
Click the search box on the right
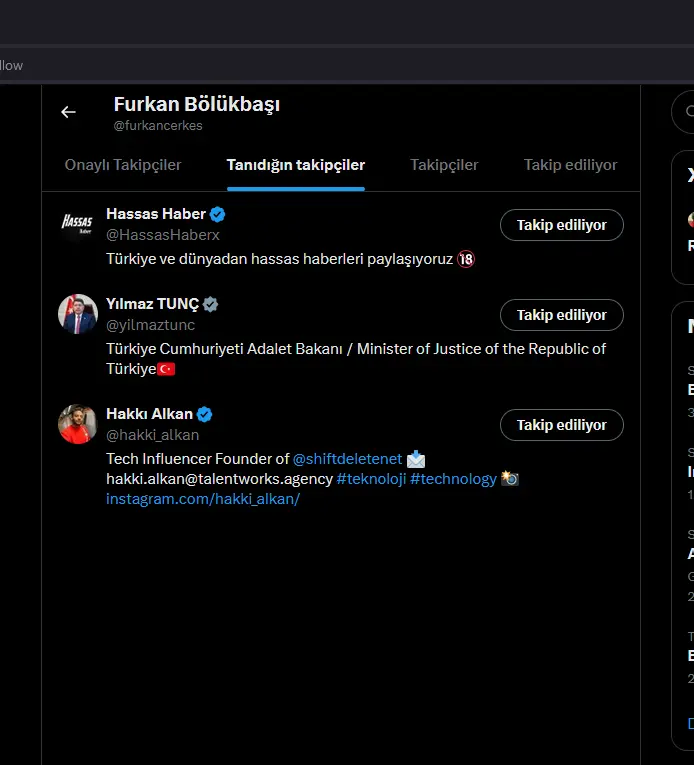click(683, 112)
